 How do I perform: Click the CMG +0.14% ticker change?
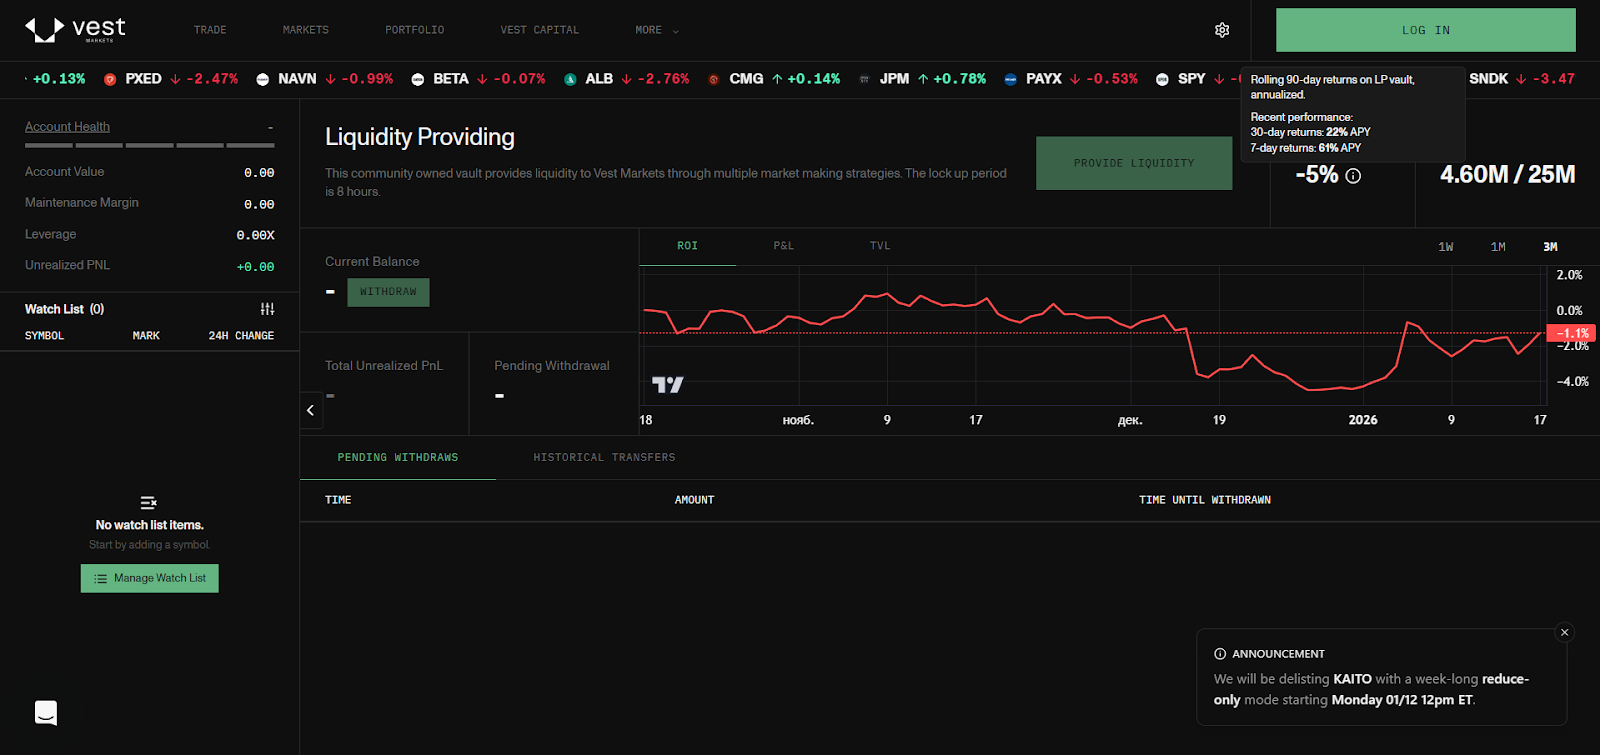point(805,79)
